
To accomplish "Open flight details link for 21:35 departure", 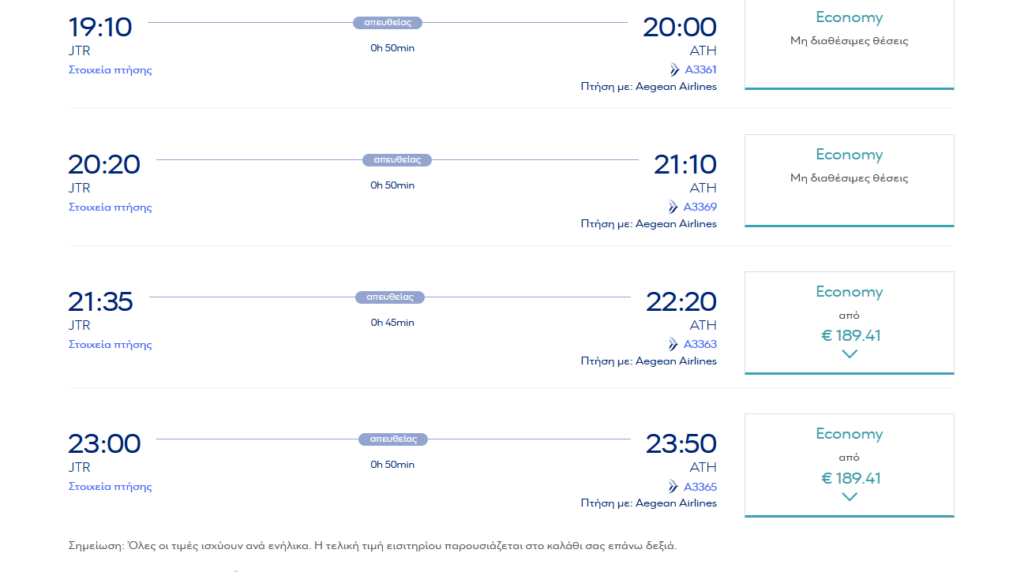I will coord(110,344).
